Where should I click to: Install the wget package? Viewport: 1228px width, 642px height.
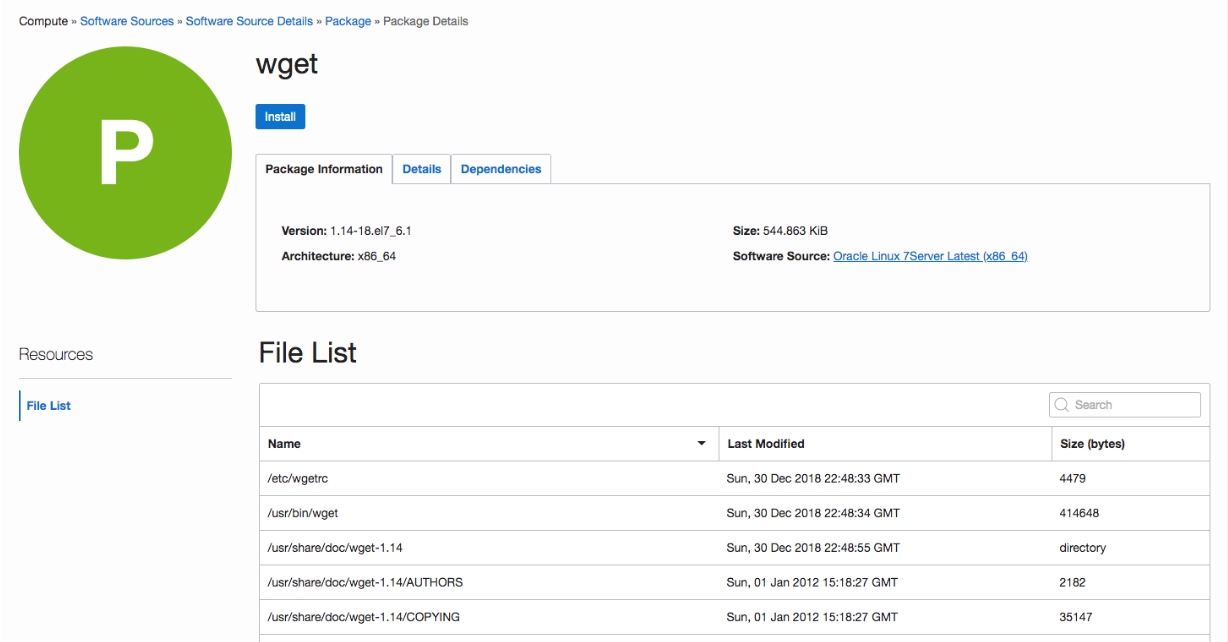click(x=280, y=117)
